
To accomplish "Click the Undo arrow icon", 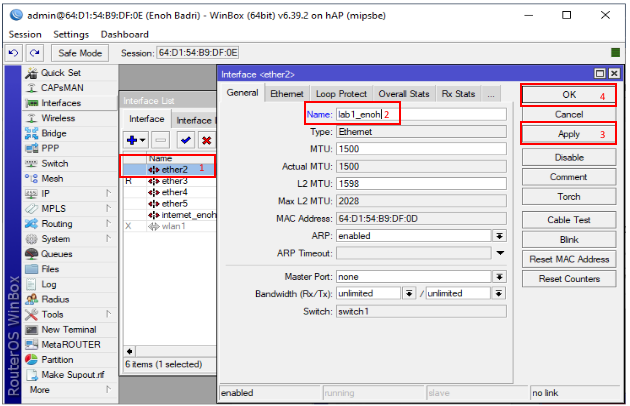I will click(13, 53).
